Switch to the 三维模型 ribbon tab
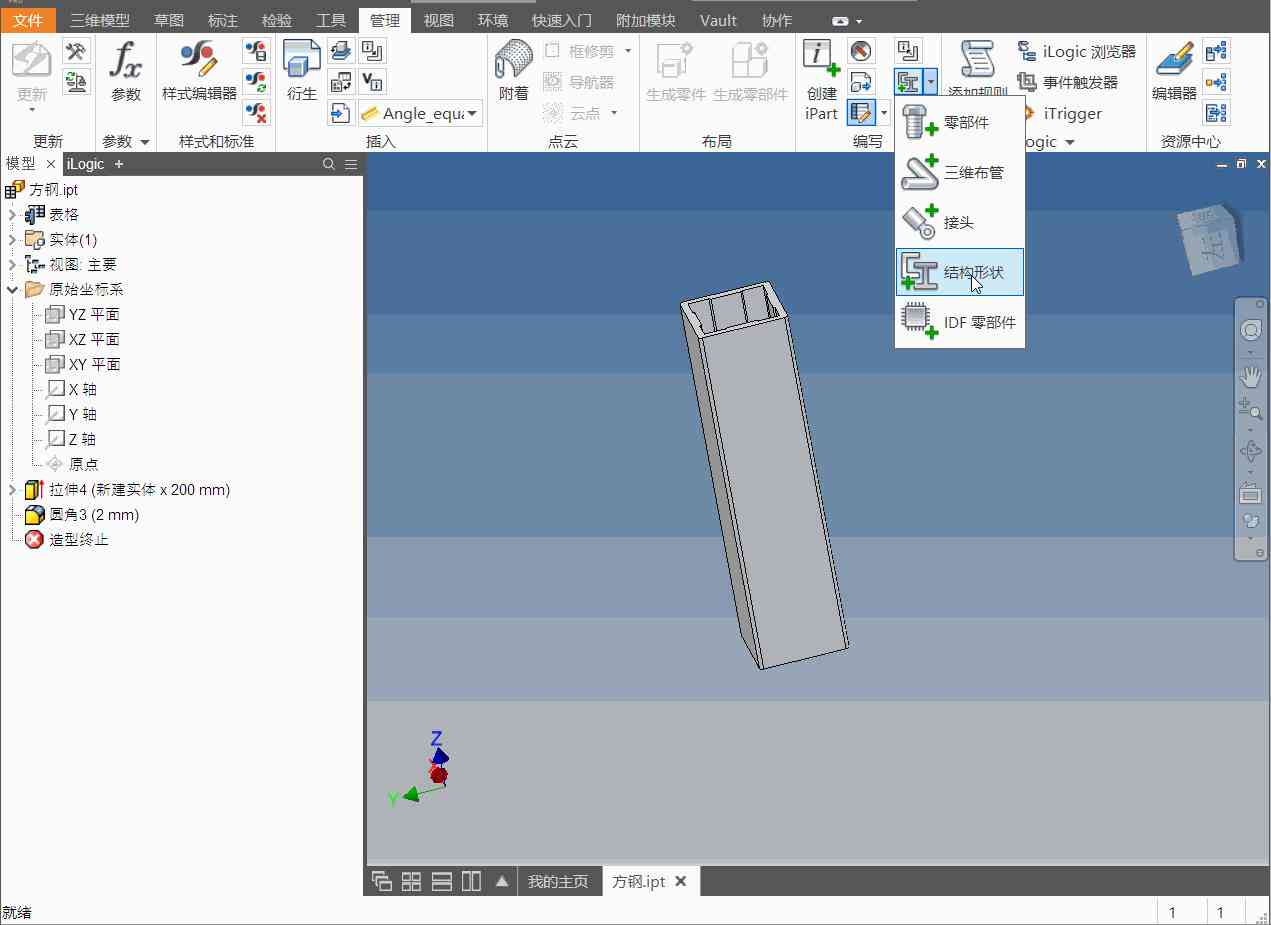The image size is (1271, 925). [100, 20]
